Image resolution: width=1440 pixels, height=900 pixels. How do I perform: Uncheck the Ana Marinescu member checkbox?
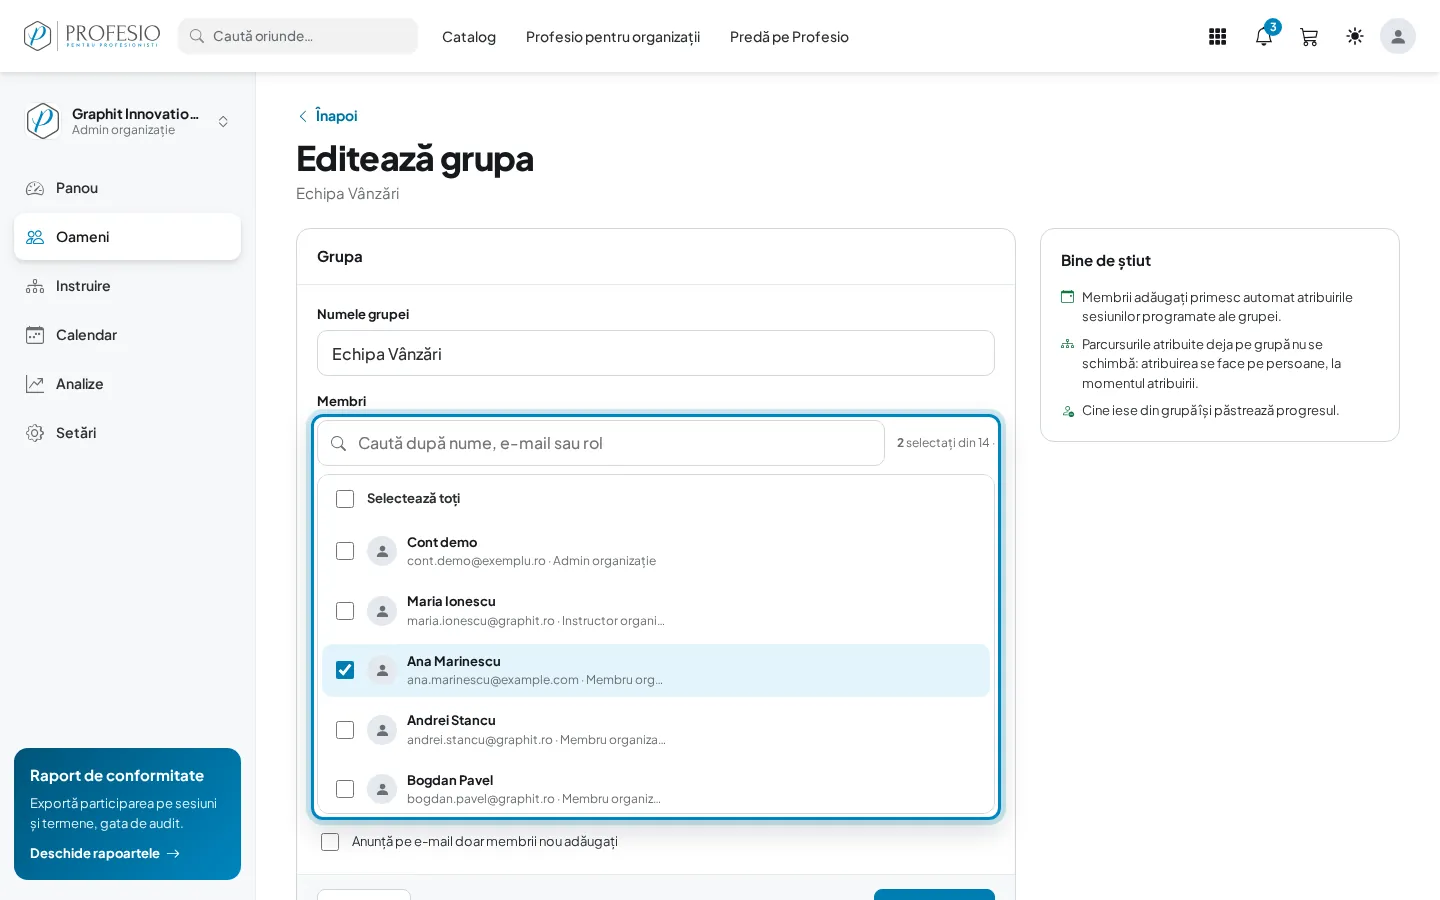coord(345,670)
